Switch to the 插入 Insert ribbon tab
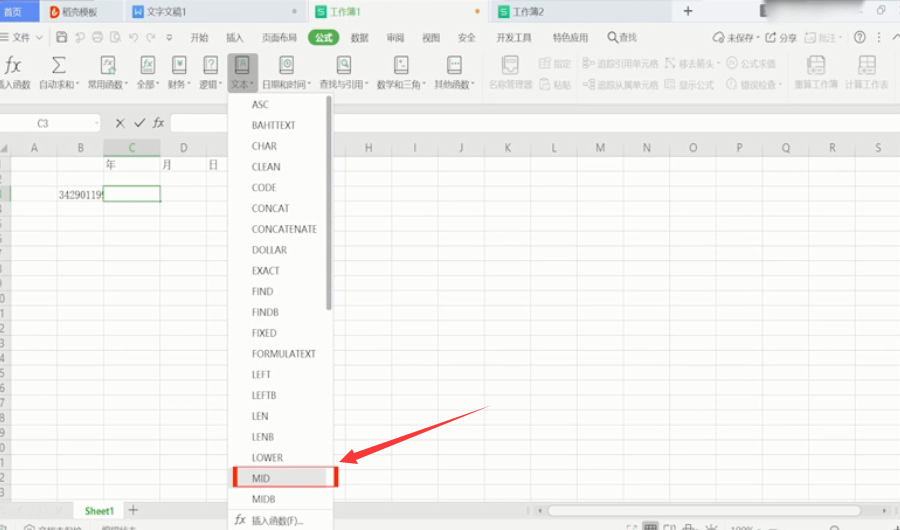The image size is (900, 530). click(x=234, y=37)
